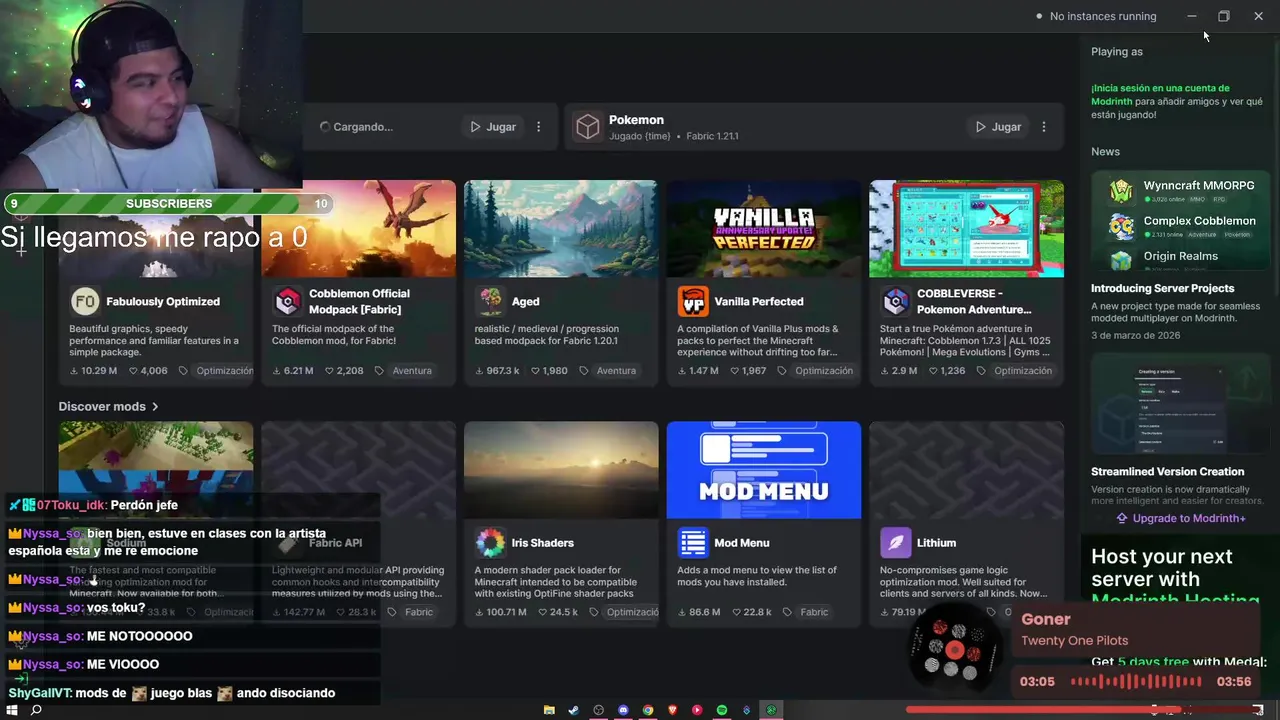
Task: Click Upgrade to Modrinth+ link
Action: (1180, 518)
